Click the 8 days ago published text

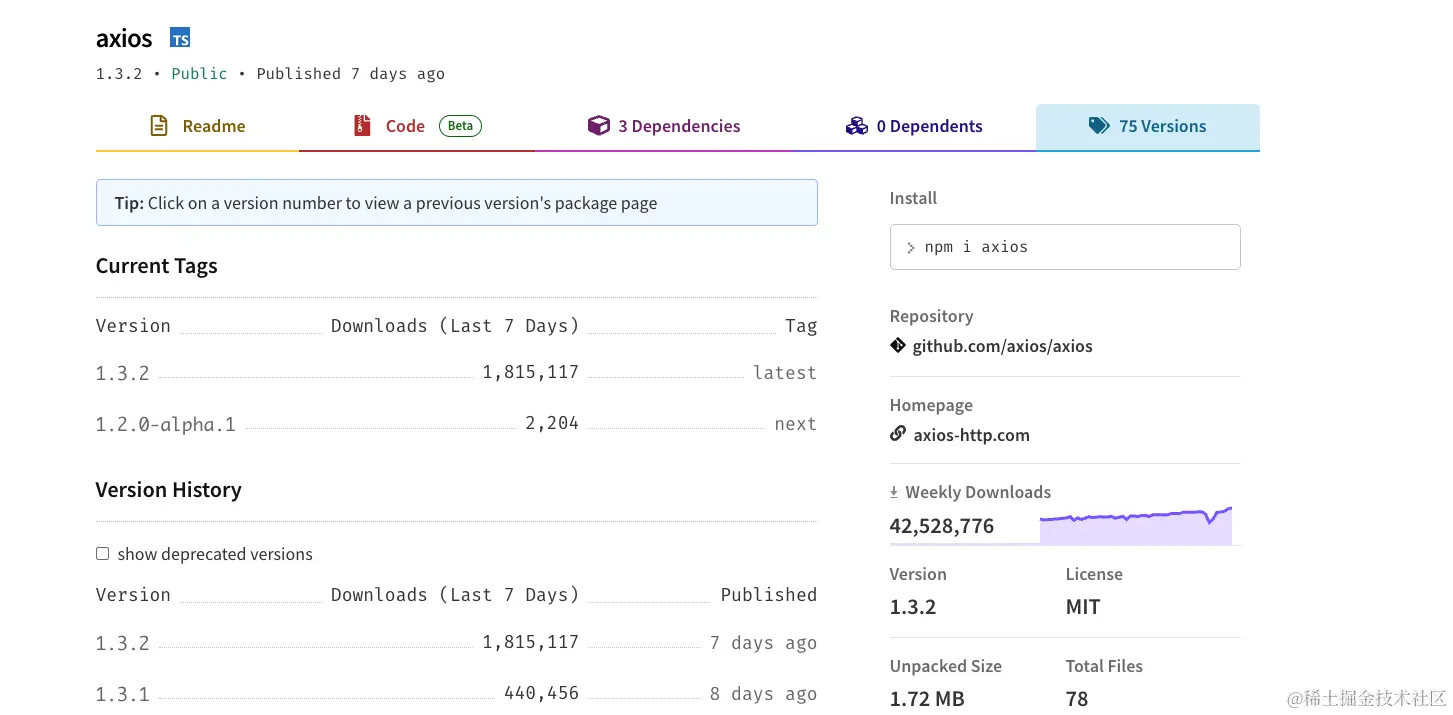(x=763, y=694)
